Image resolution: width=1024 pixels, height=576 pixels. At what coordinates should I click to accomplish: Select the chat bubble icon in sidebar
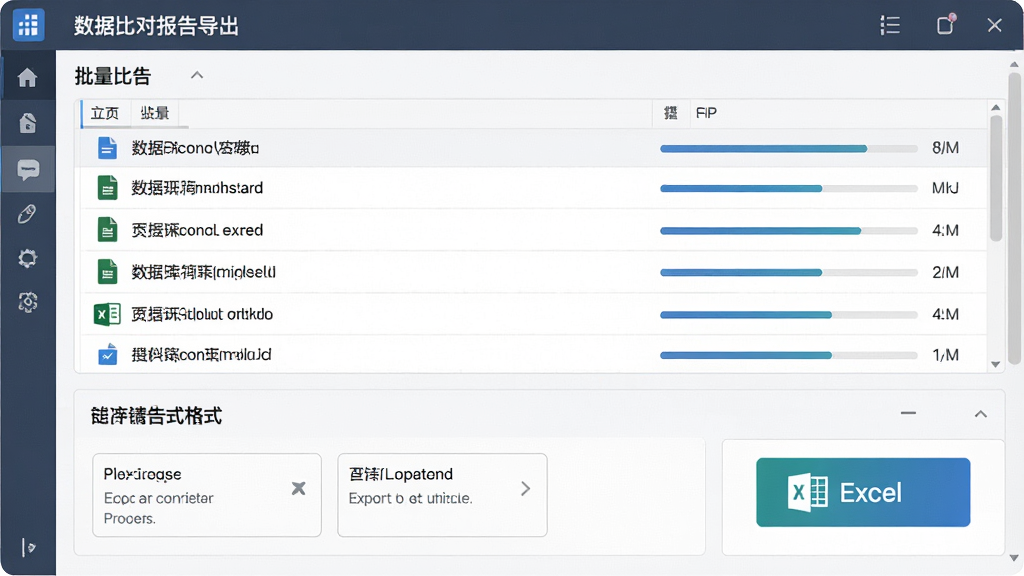pyautogui.click(x=27, y=169)
